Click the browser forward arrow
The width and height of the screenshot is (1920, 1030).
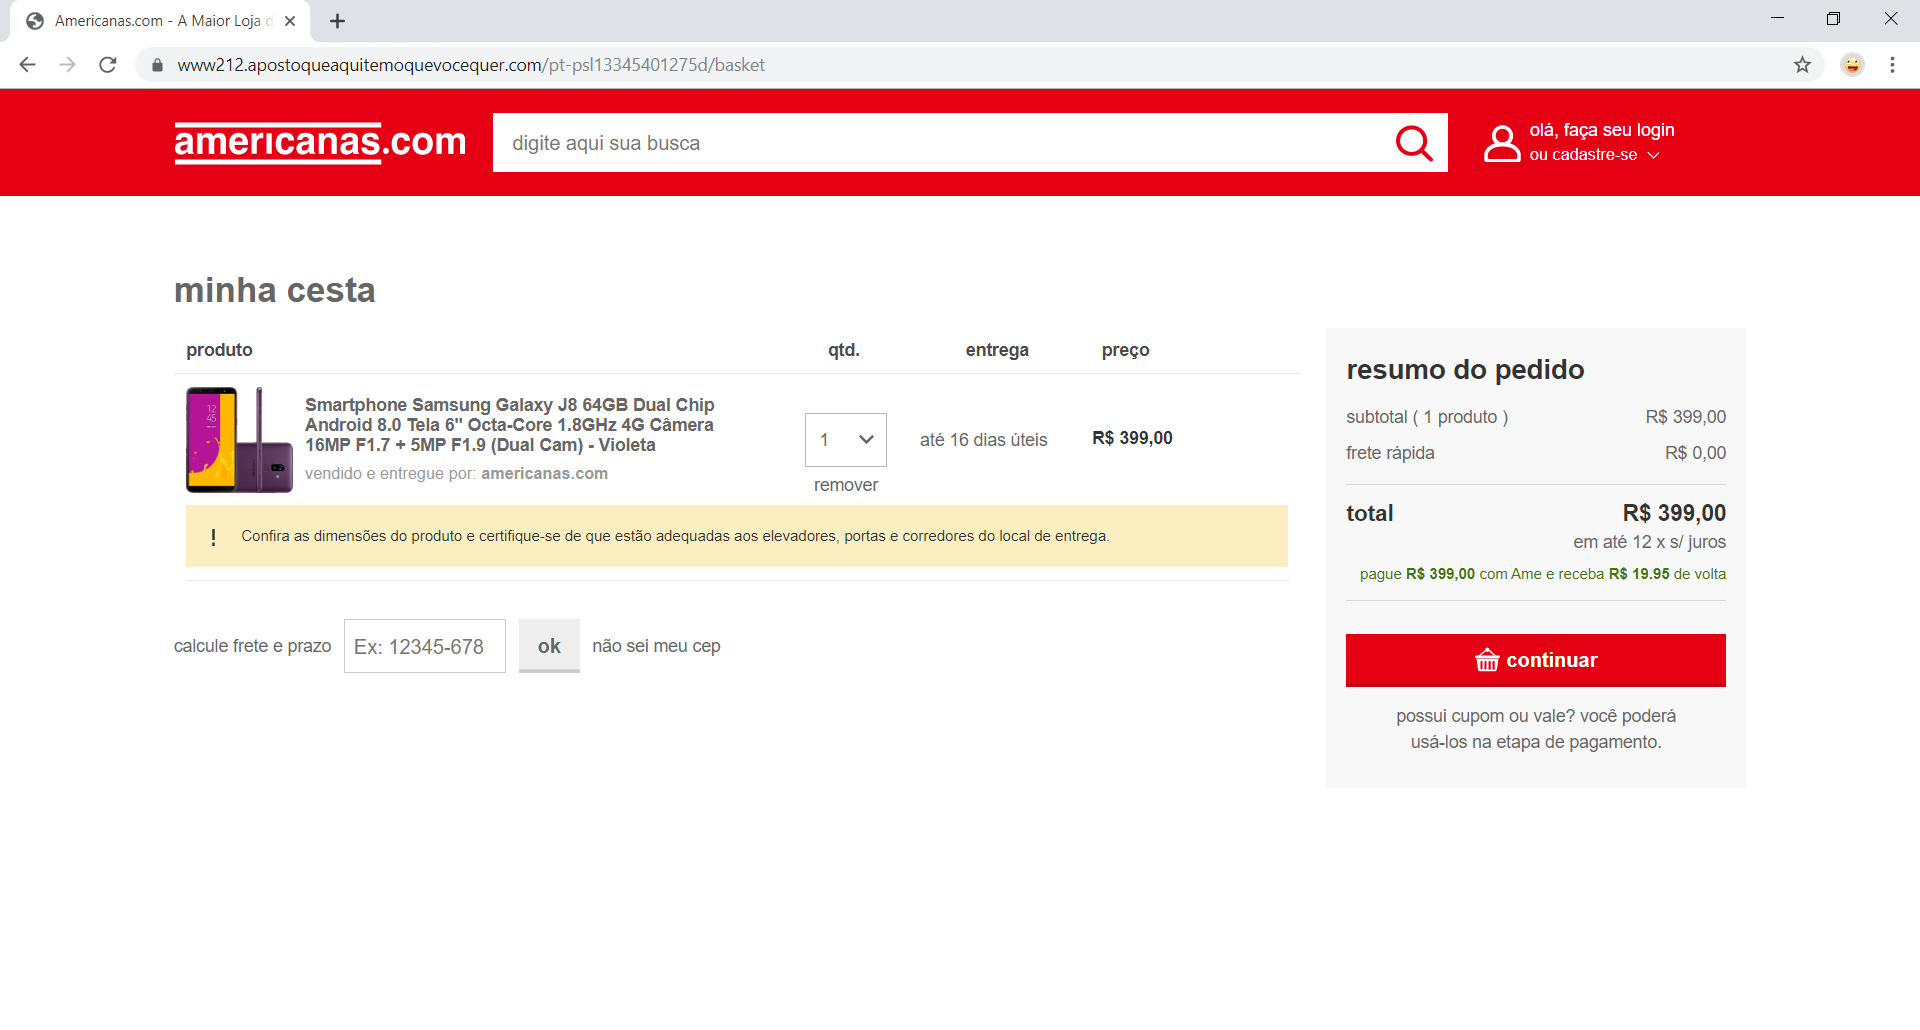click(x=67, y=65)
